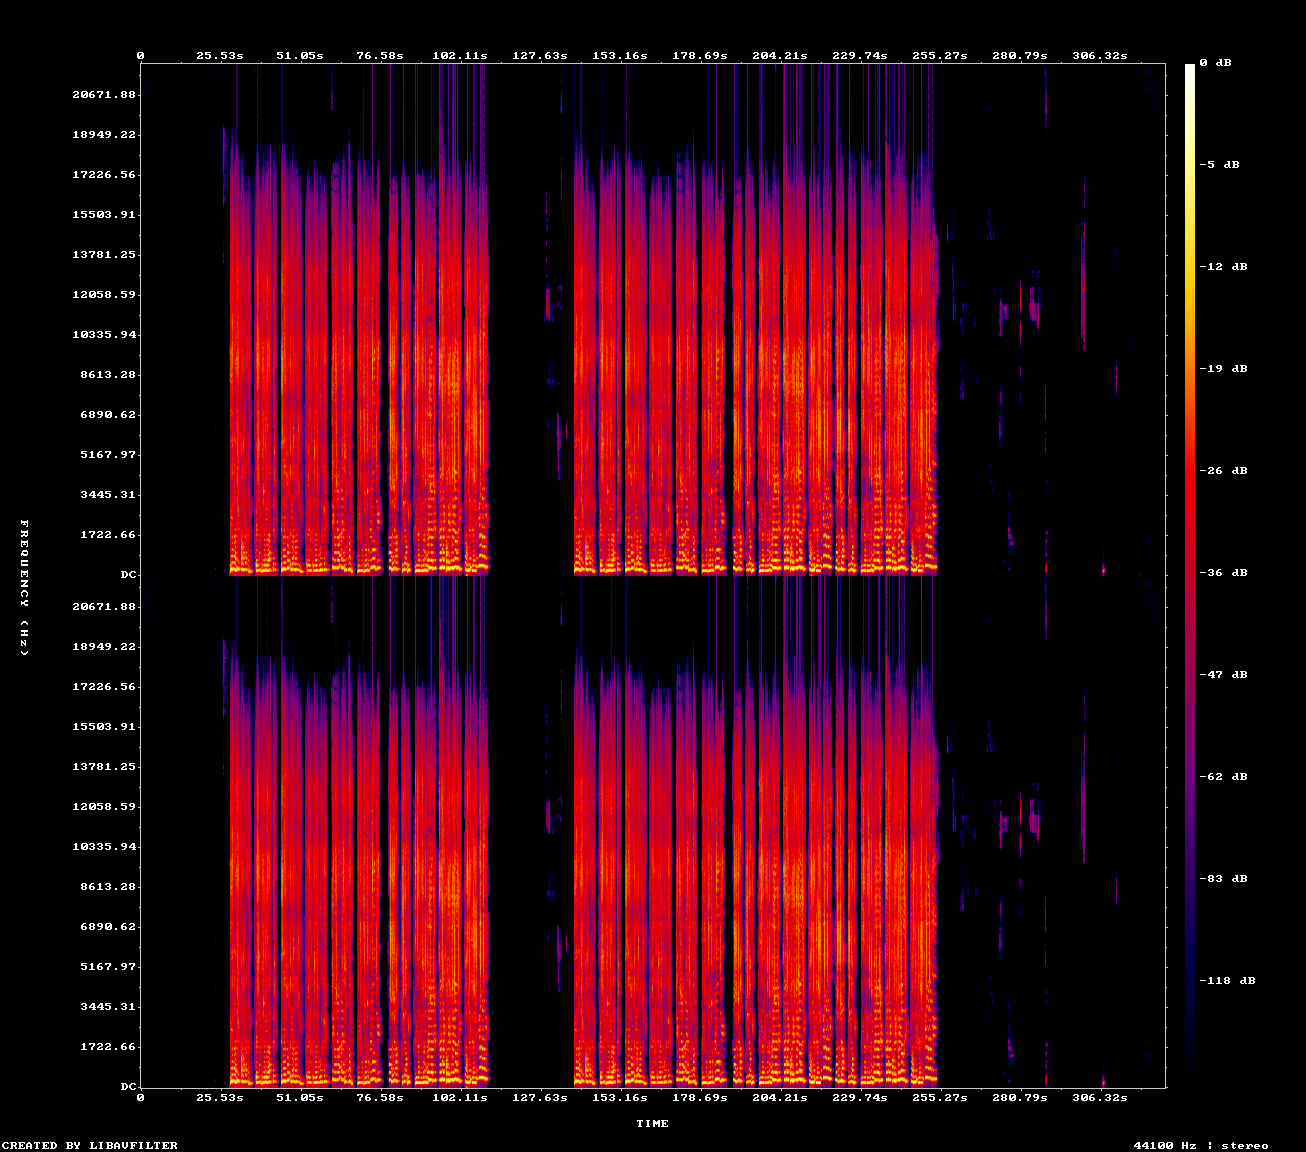The image size is (1306, 1152).
Task: Click 255.27s on the bottom time axis
Action: pos(940,1098)
